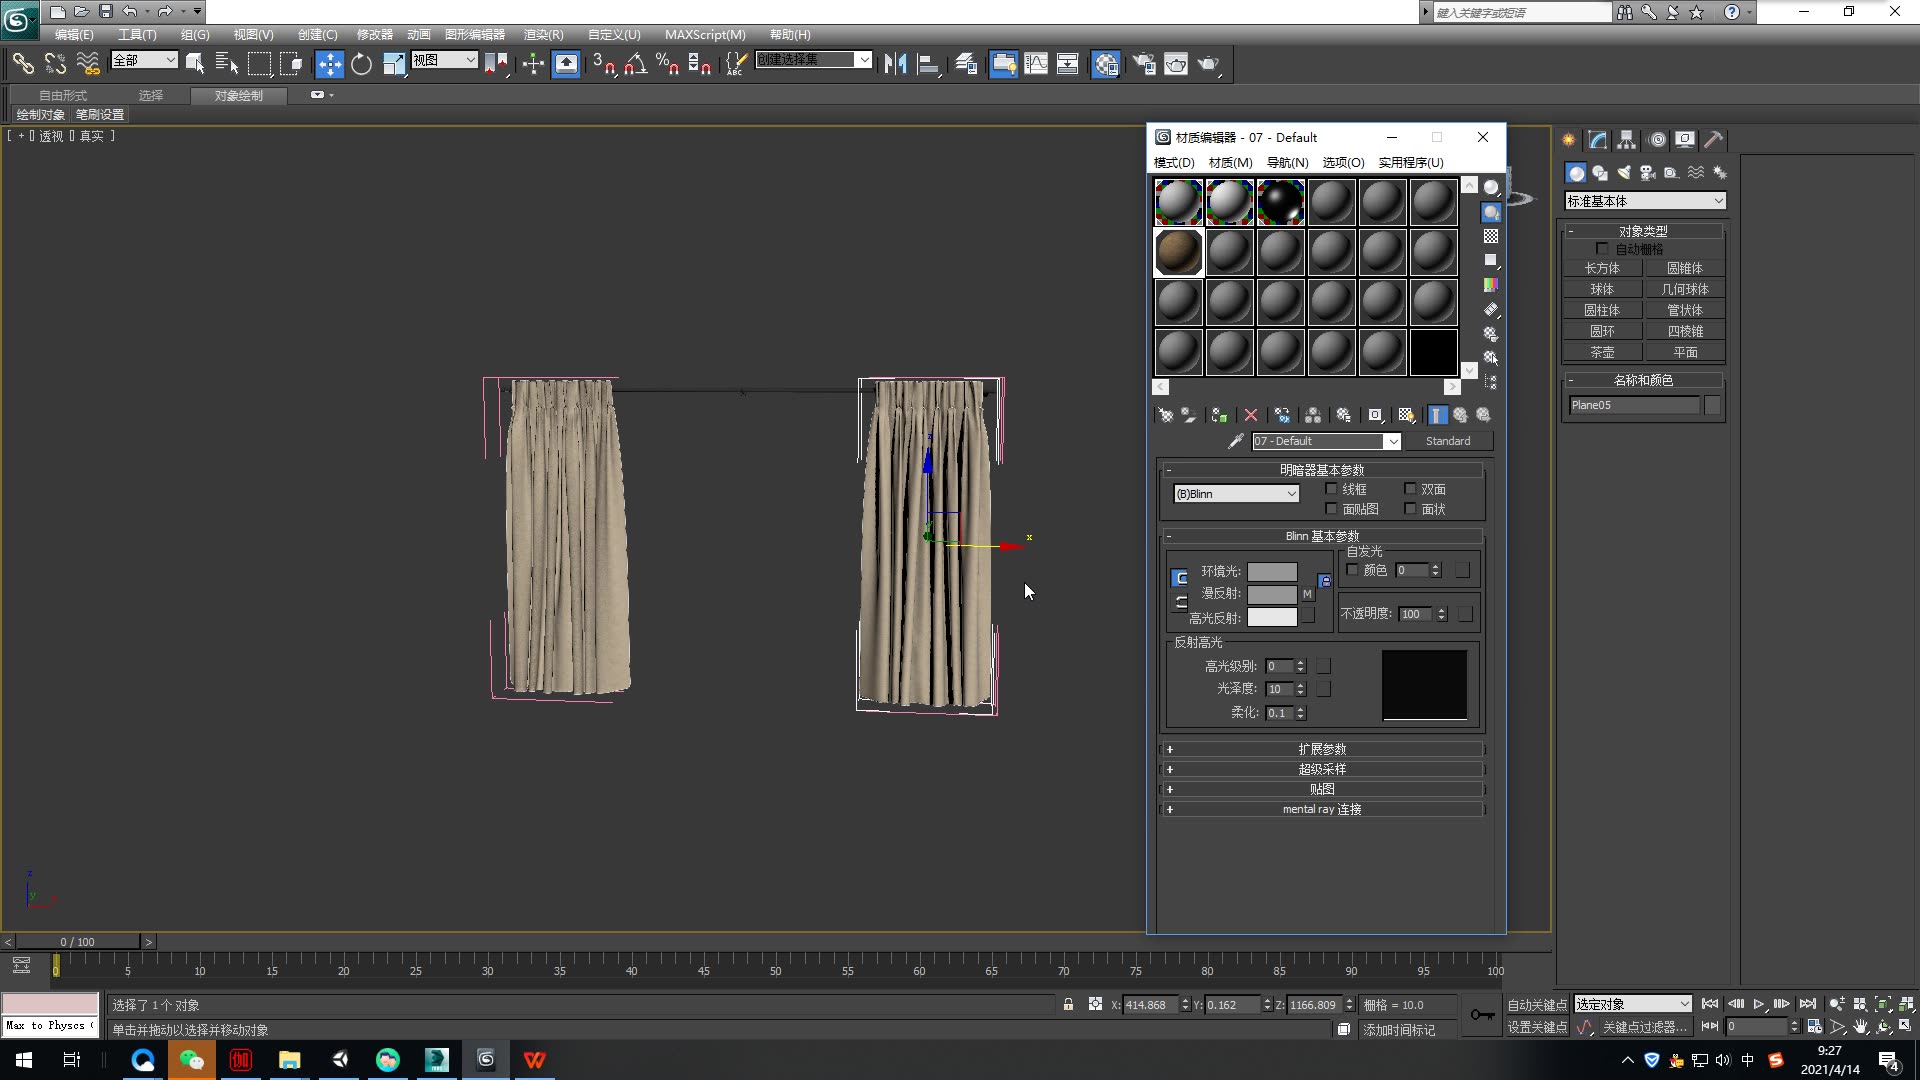
Task: Open the 材质(M) menu in Material Editor
Action: 1230,163
